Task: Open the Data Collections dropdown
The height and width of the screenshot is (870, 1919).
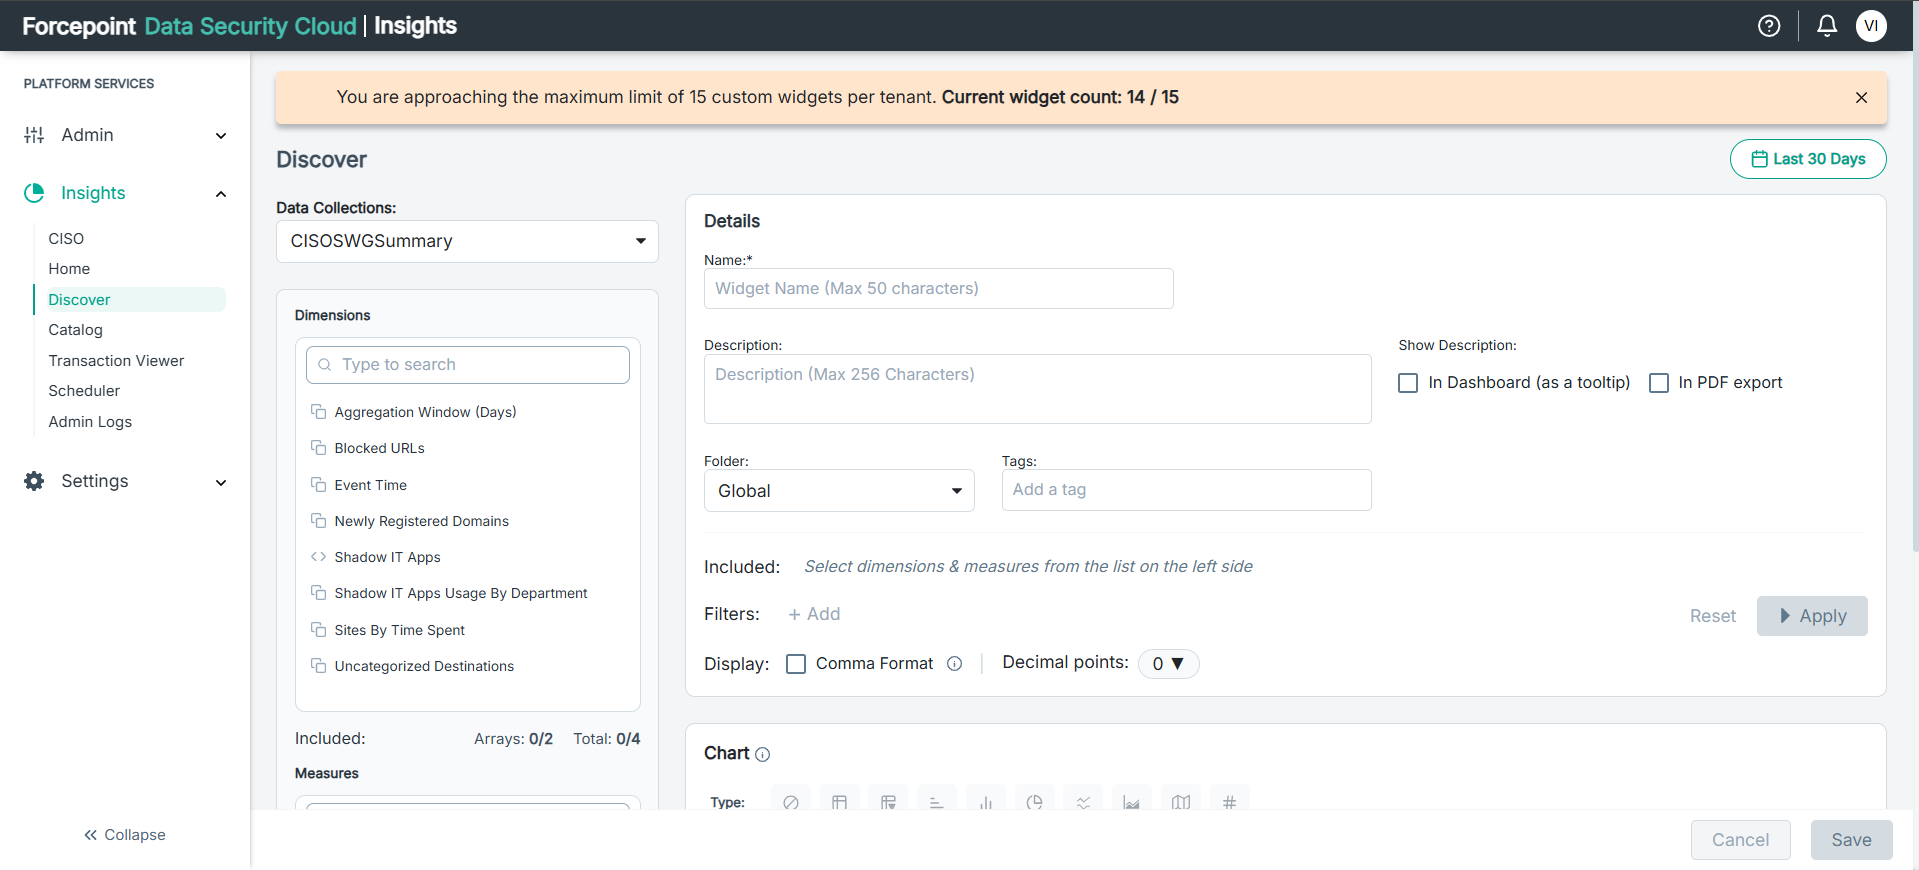Action: click(467, 241)
